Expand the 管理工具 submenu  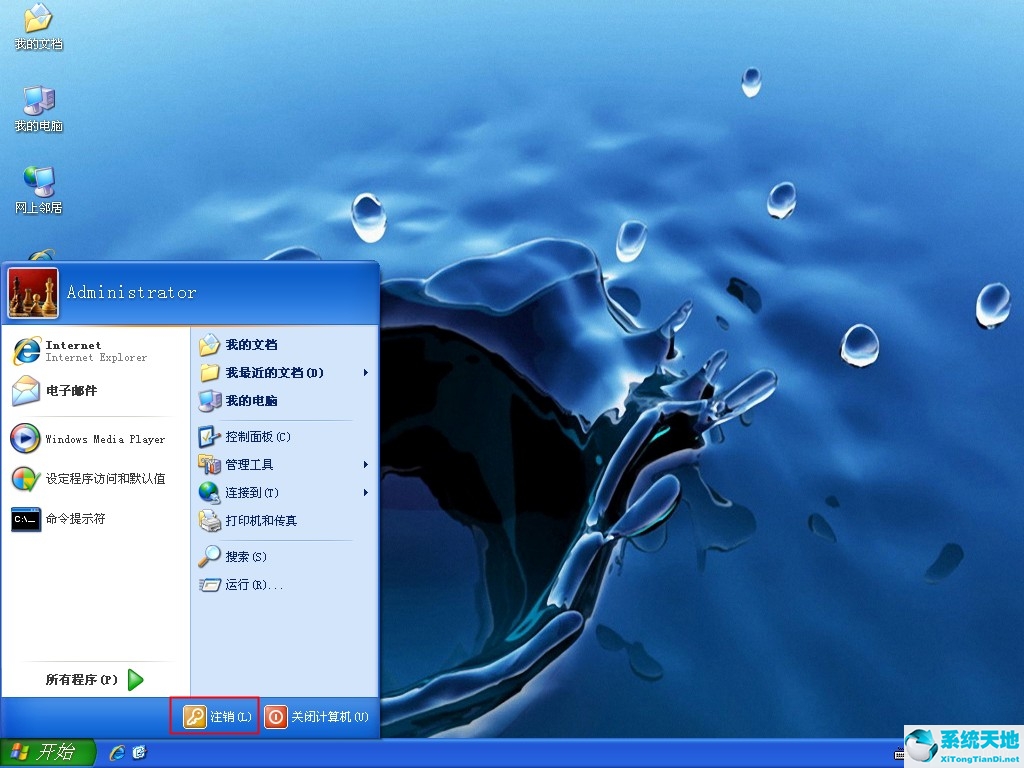(285, 464)
